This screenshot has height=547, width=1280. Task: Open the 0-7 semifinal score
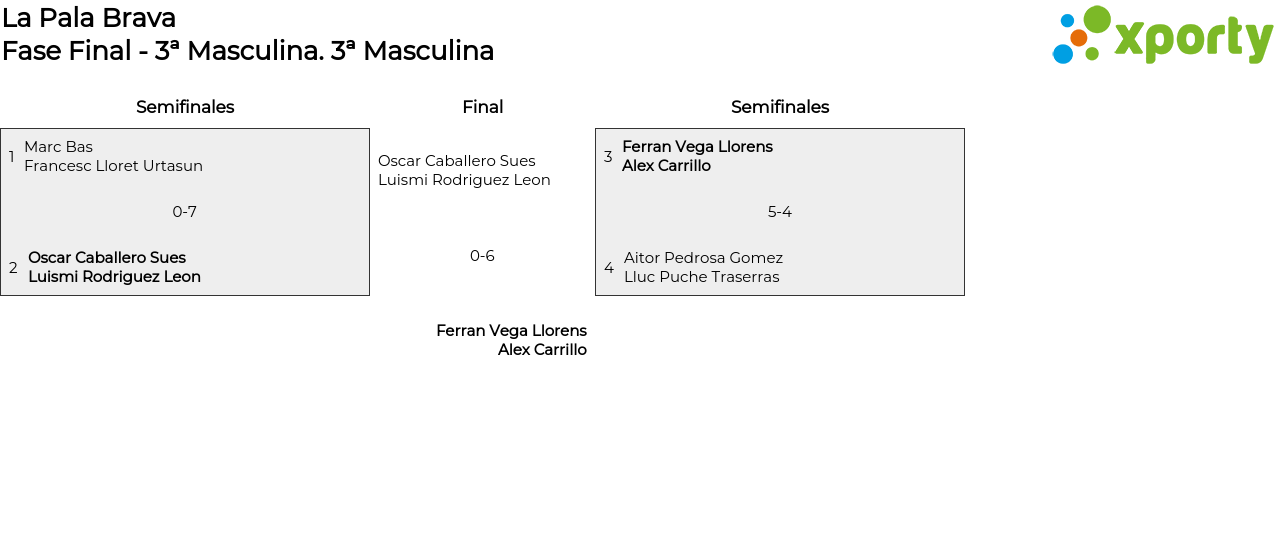[184, 212]
